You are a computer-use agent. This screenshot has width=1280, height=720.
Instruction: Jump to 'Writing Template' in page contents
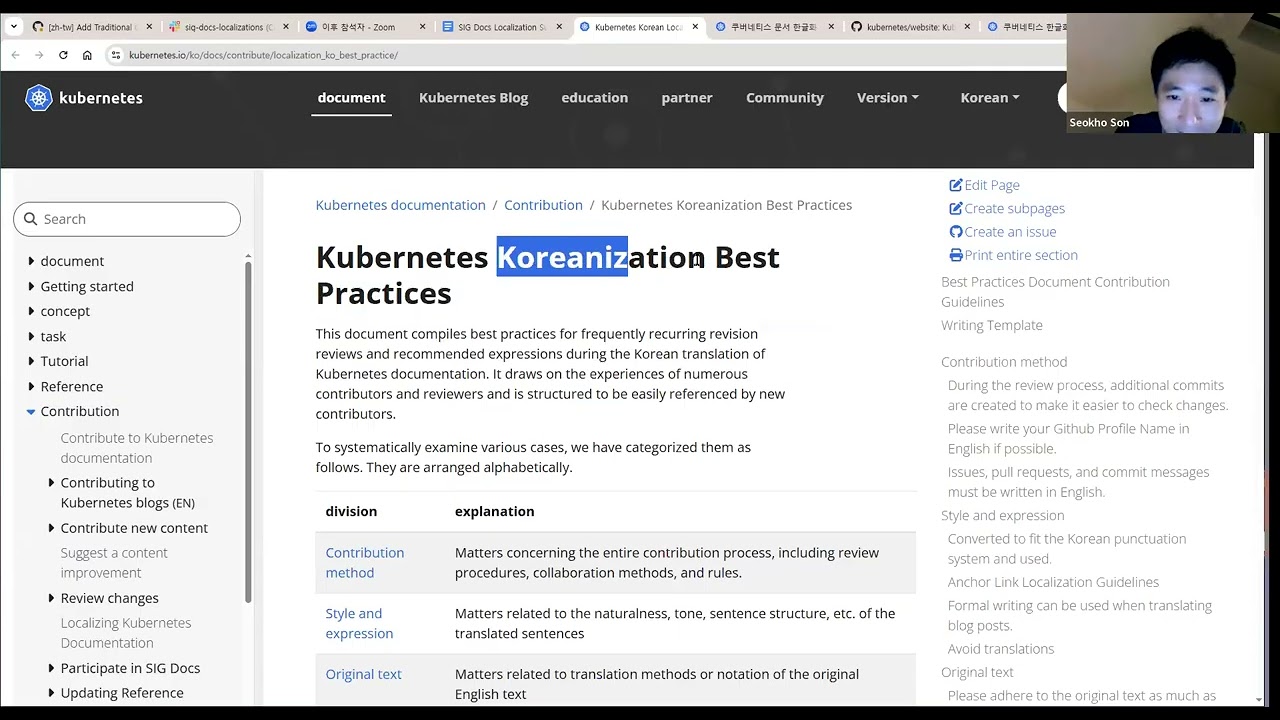991,325
